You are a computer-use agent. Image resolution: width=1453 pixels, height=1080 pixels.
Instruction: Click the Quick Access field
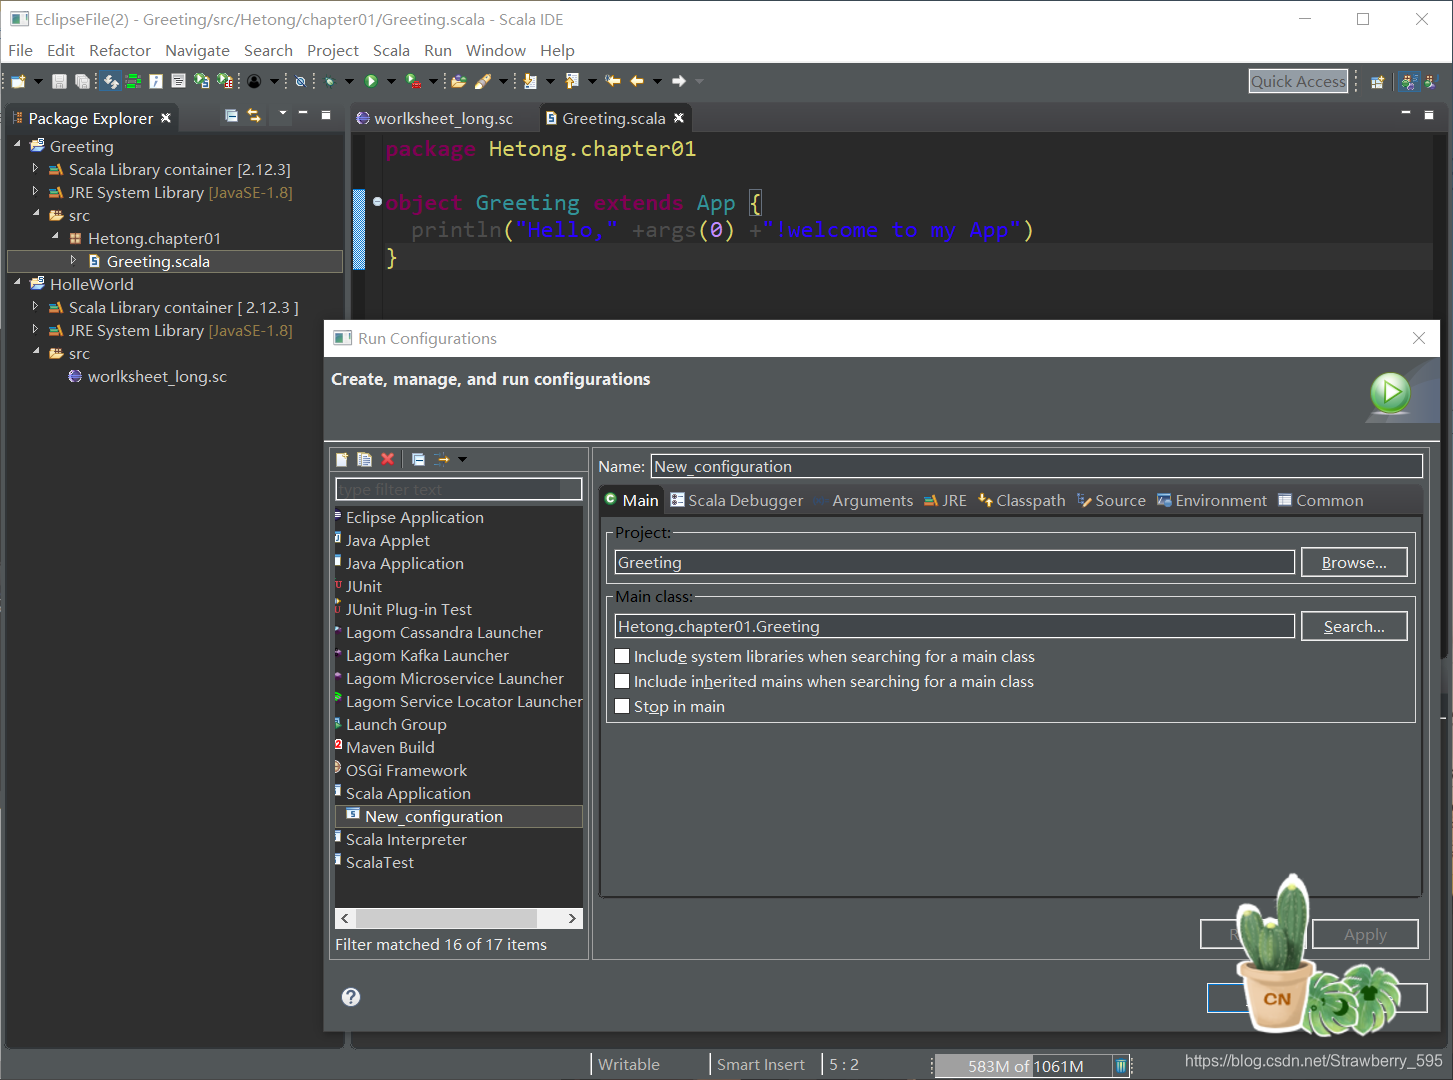click(x=1298, y=82)
